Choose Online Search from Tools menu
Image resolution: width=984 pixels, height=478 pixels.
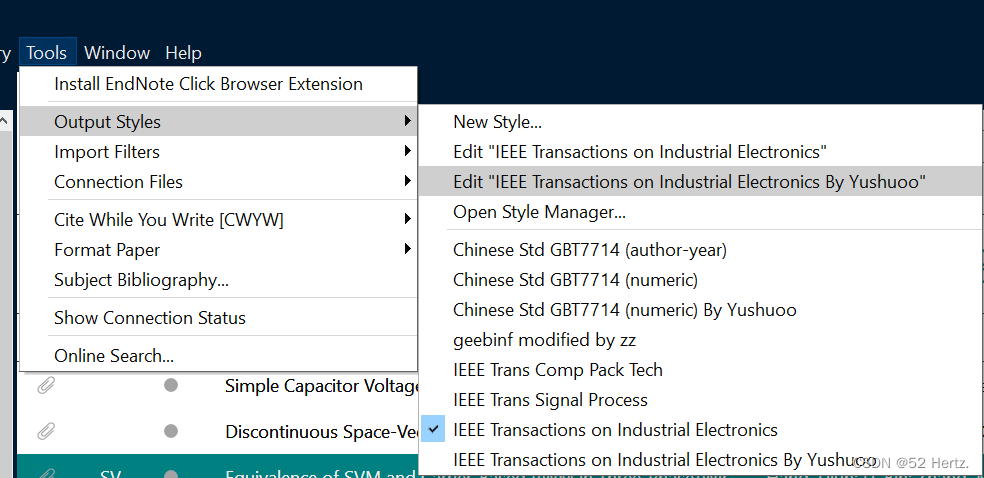point(218,356)
